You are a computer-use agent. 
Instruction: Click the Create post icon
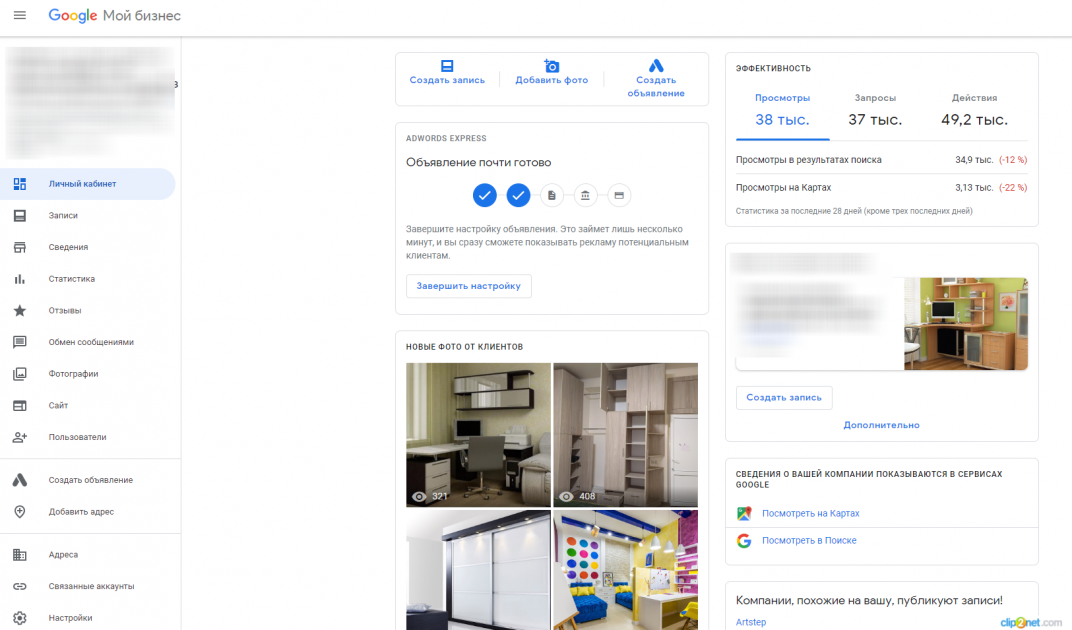point(447,65)
